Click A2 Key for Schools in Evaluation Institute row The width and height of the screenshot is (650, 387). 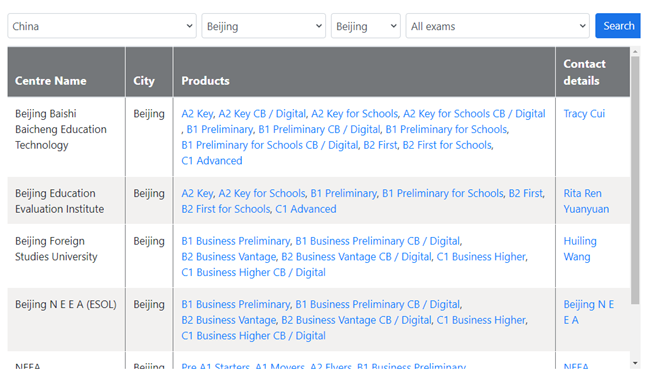coord(262,193)
